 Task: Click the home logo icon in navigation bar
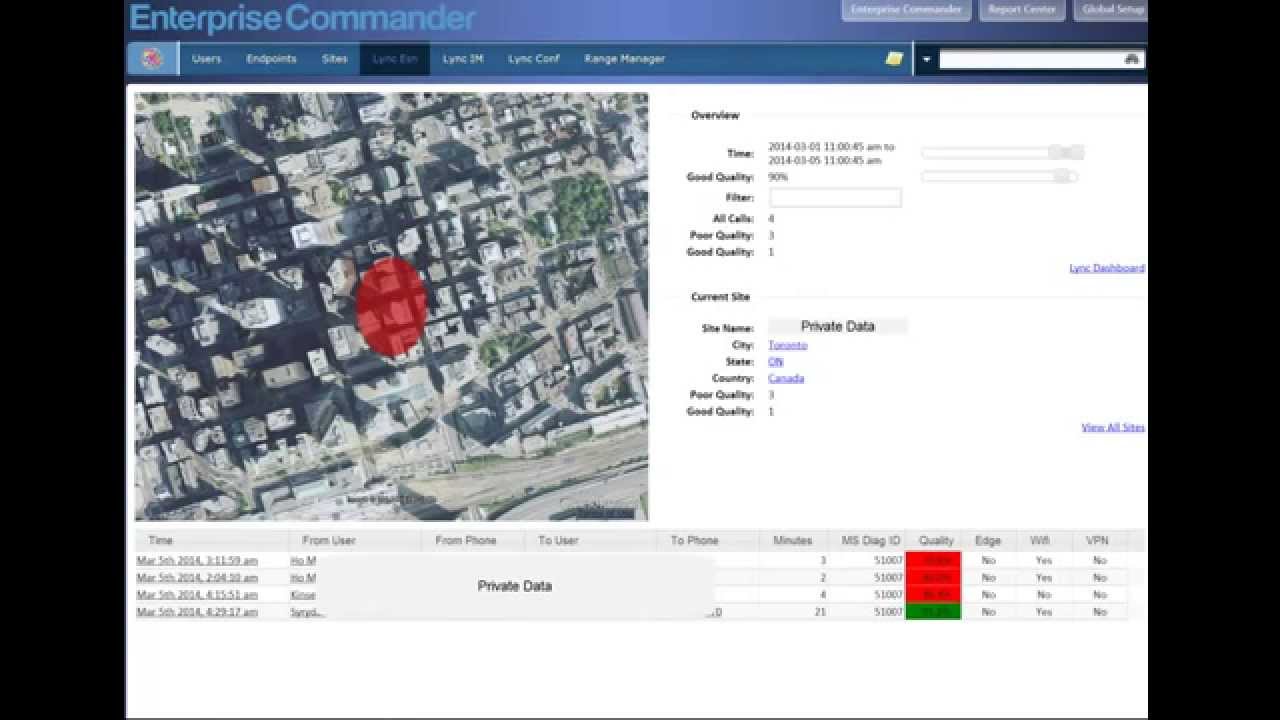[x=152, y=58]
